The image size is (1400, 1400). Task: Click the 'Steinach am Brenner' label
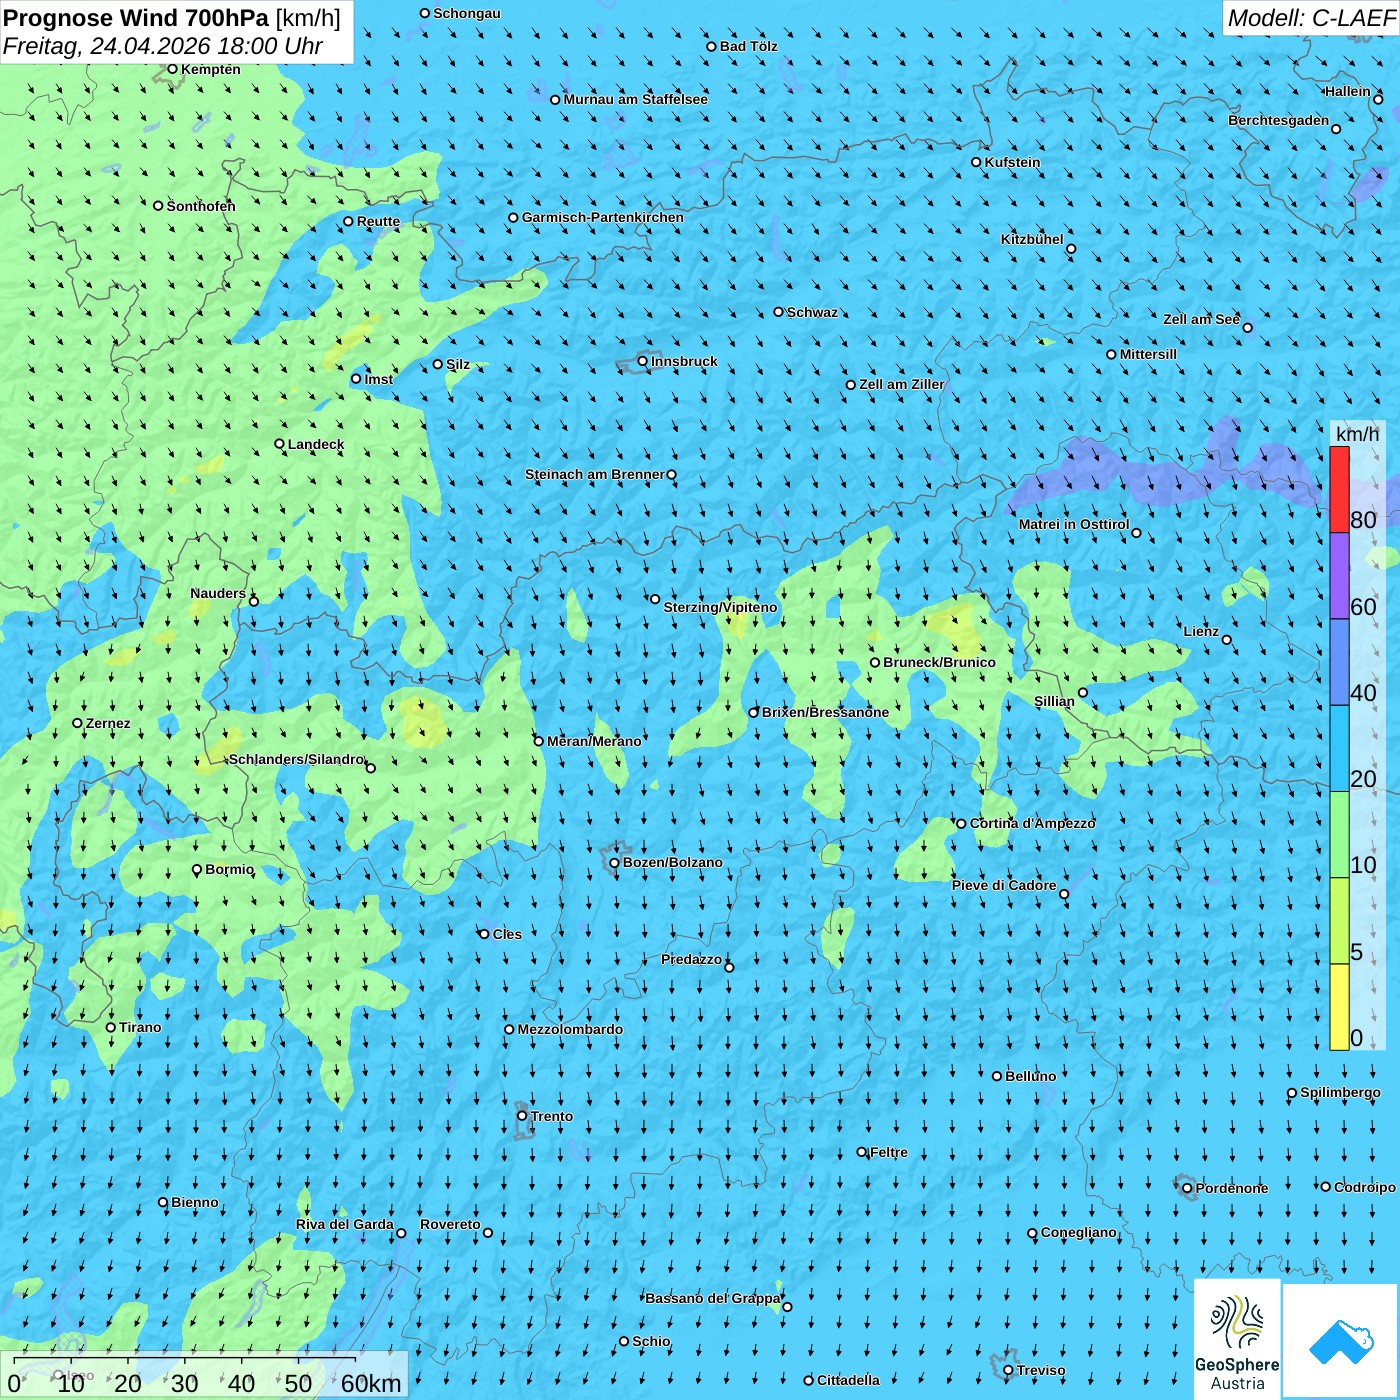(x=595, y=474)
